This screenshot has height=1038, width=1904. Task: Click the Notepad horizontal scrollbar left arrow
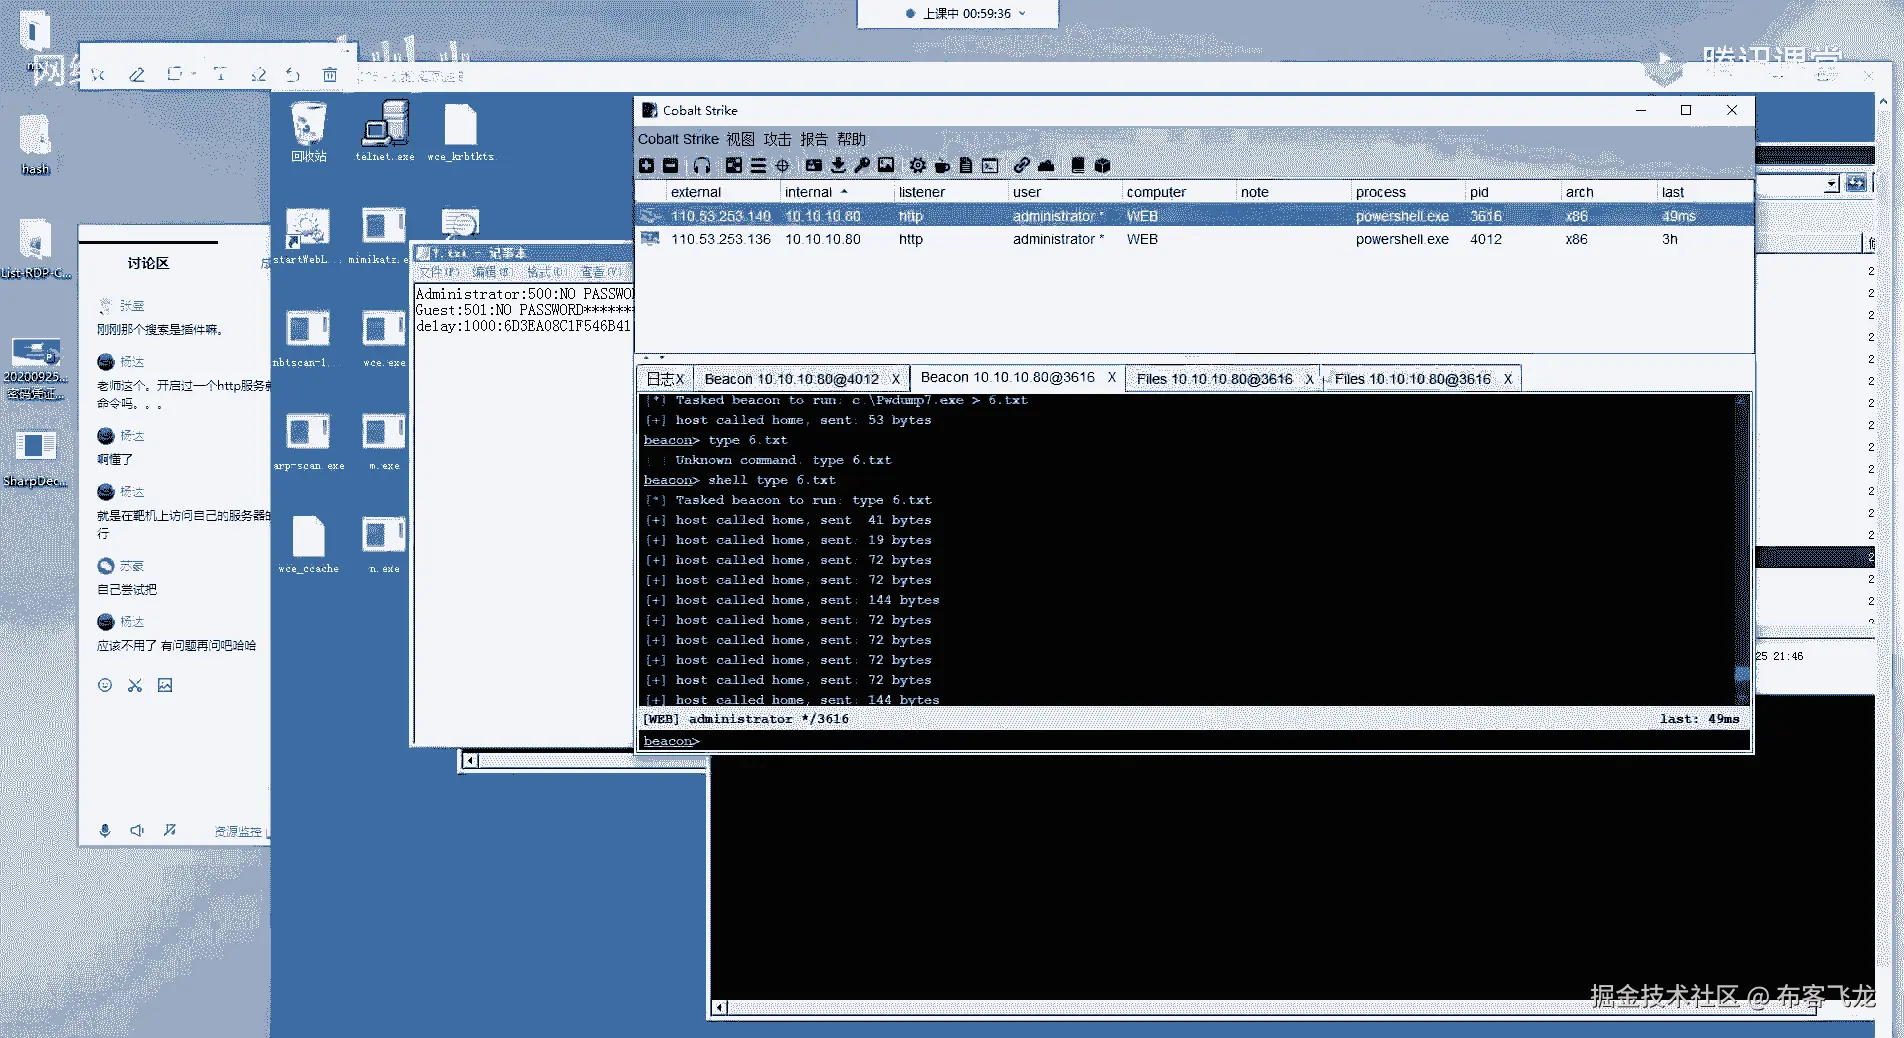point(471,761)
